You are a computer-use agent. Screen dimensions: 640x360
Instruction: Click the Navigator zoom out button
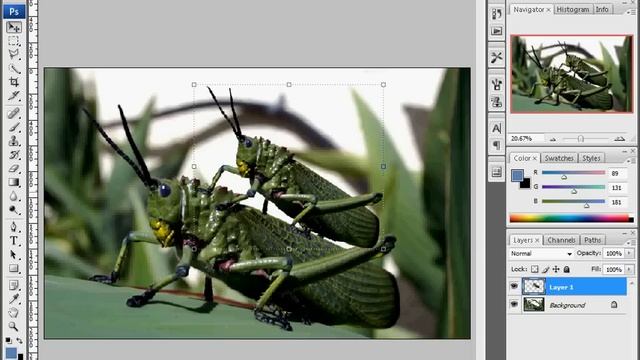coord(553,139)
